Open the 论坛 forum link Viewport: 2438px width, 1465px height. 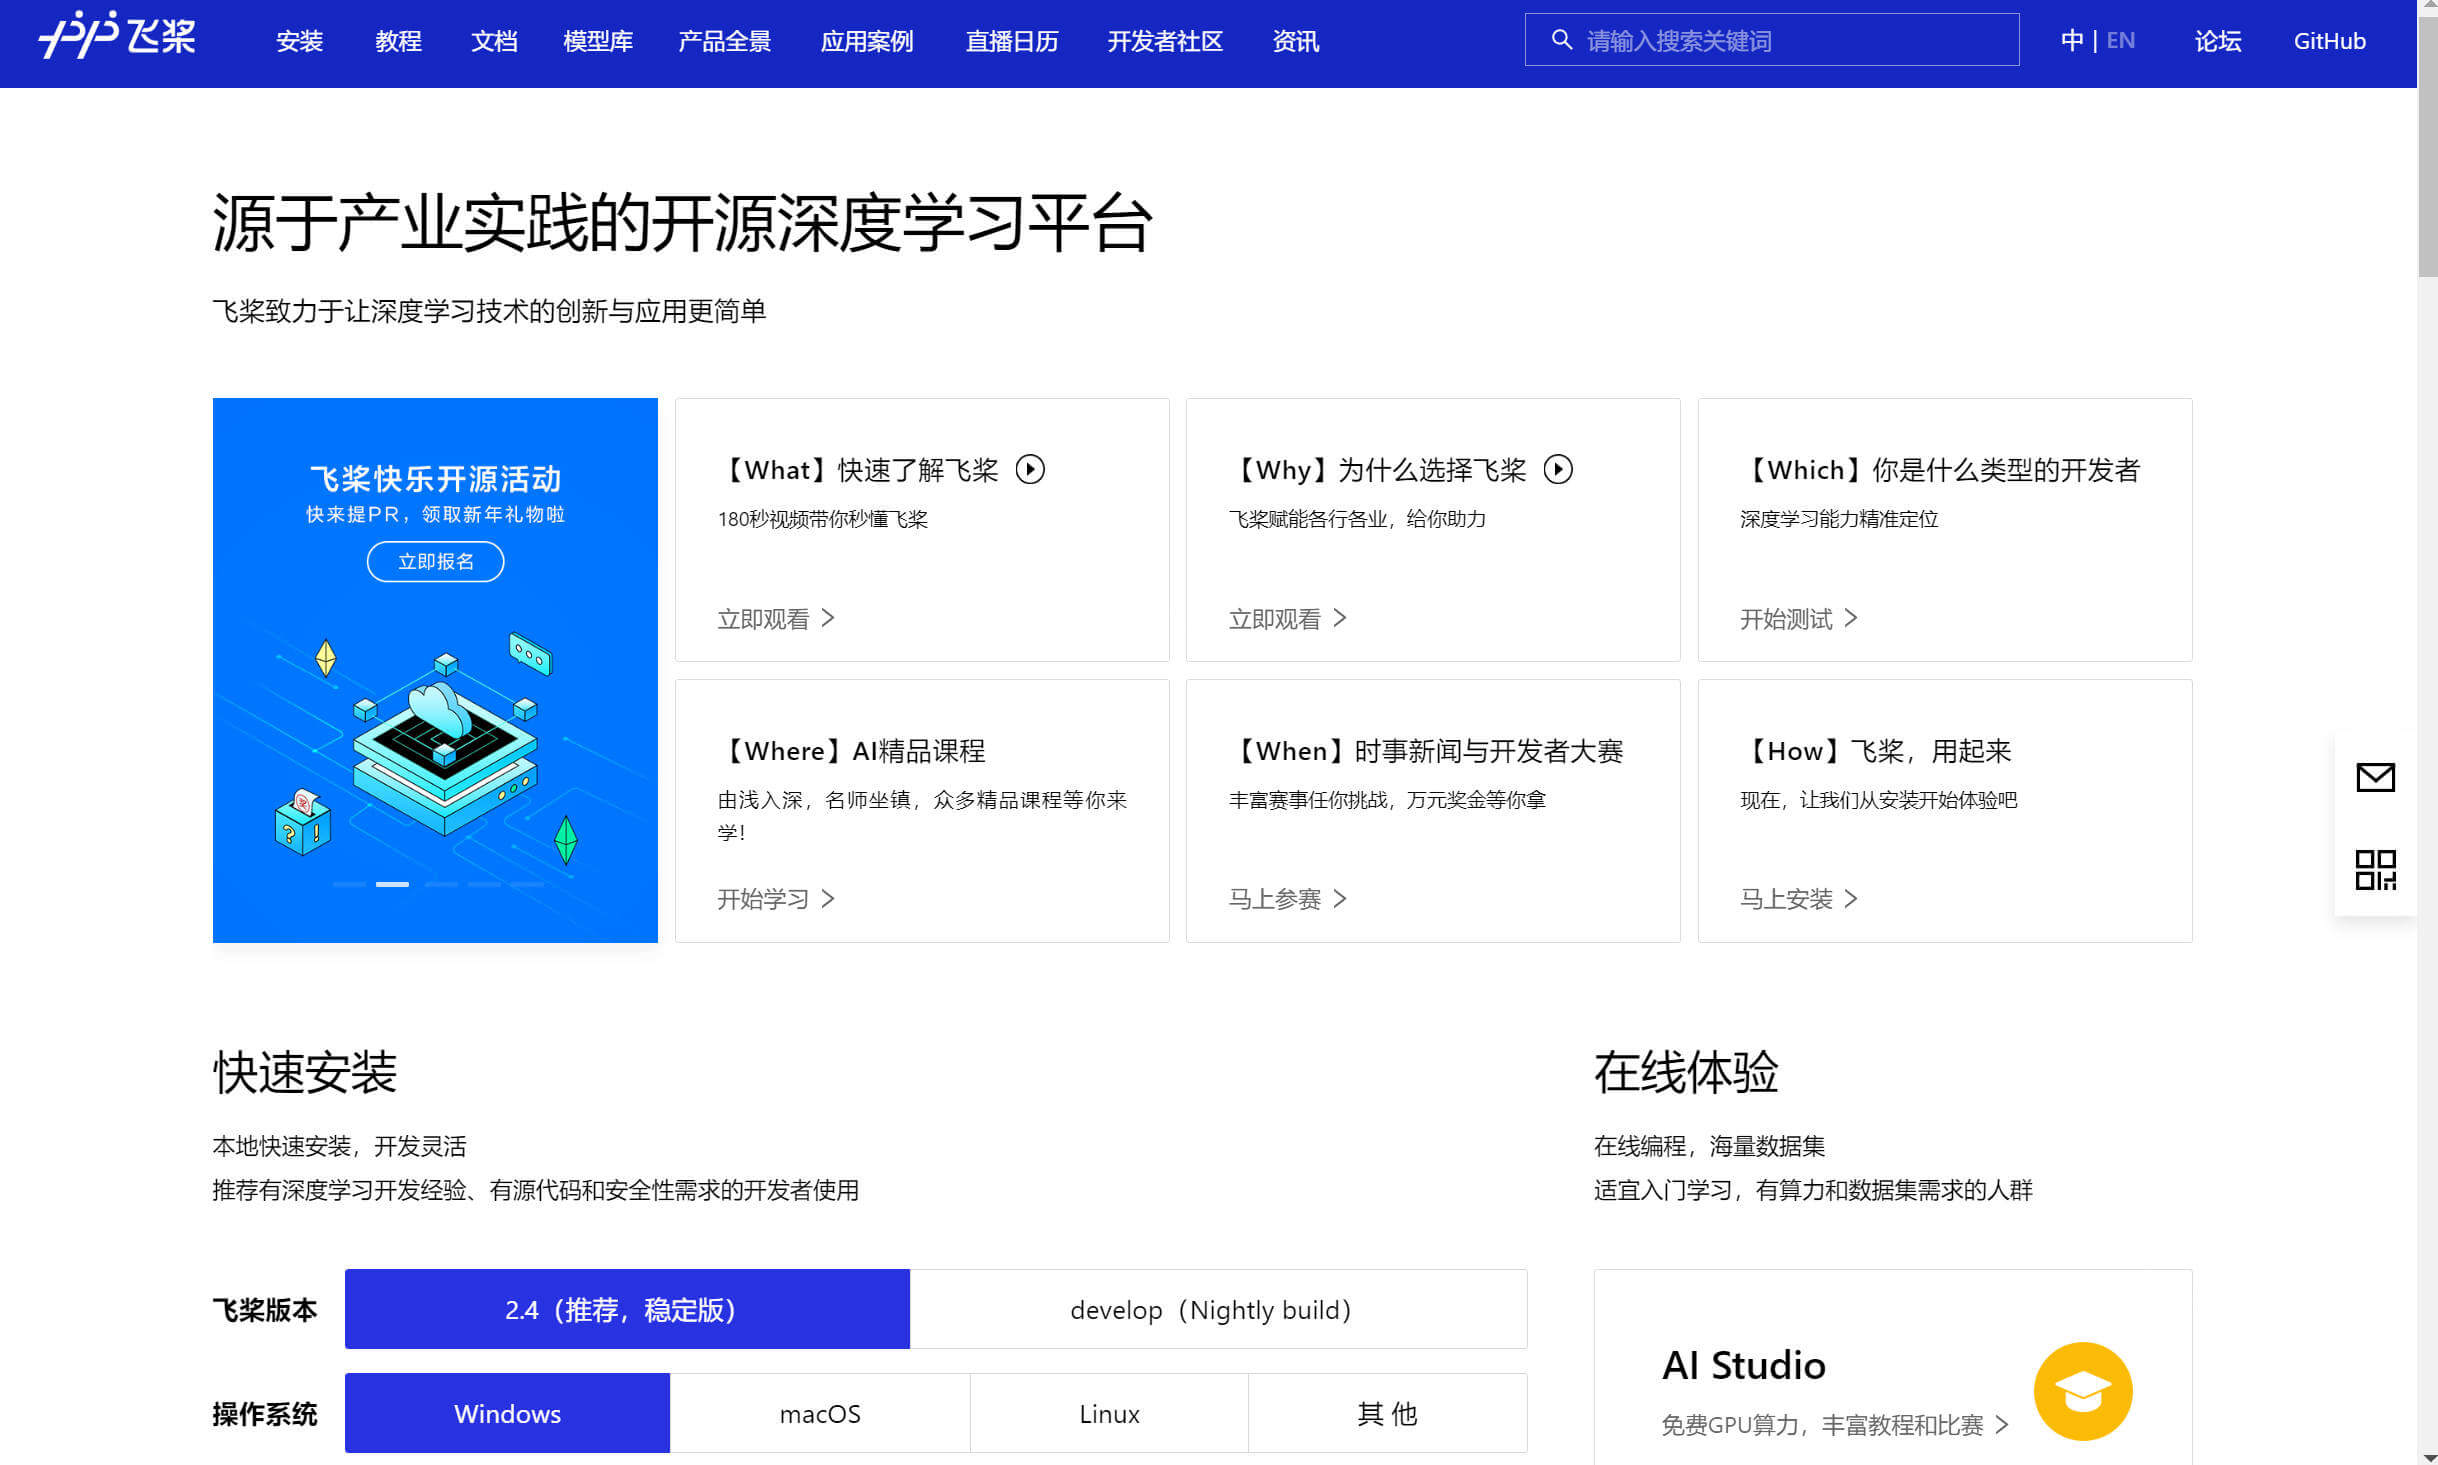coord(2216,41)
